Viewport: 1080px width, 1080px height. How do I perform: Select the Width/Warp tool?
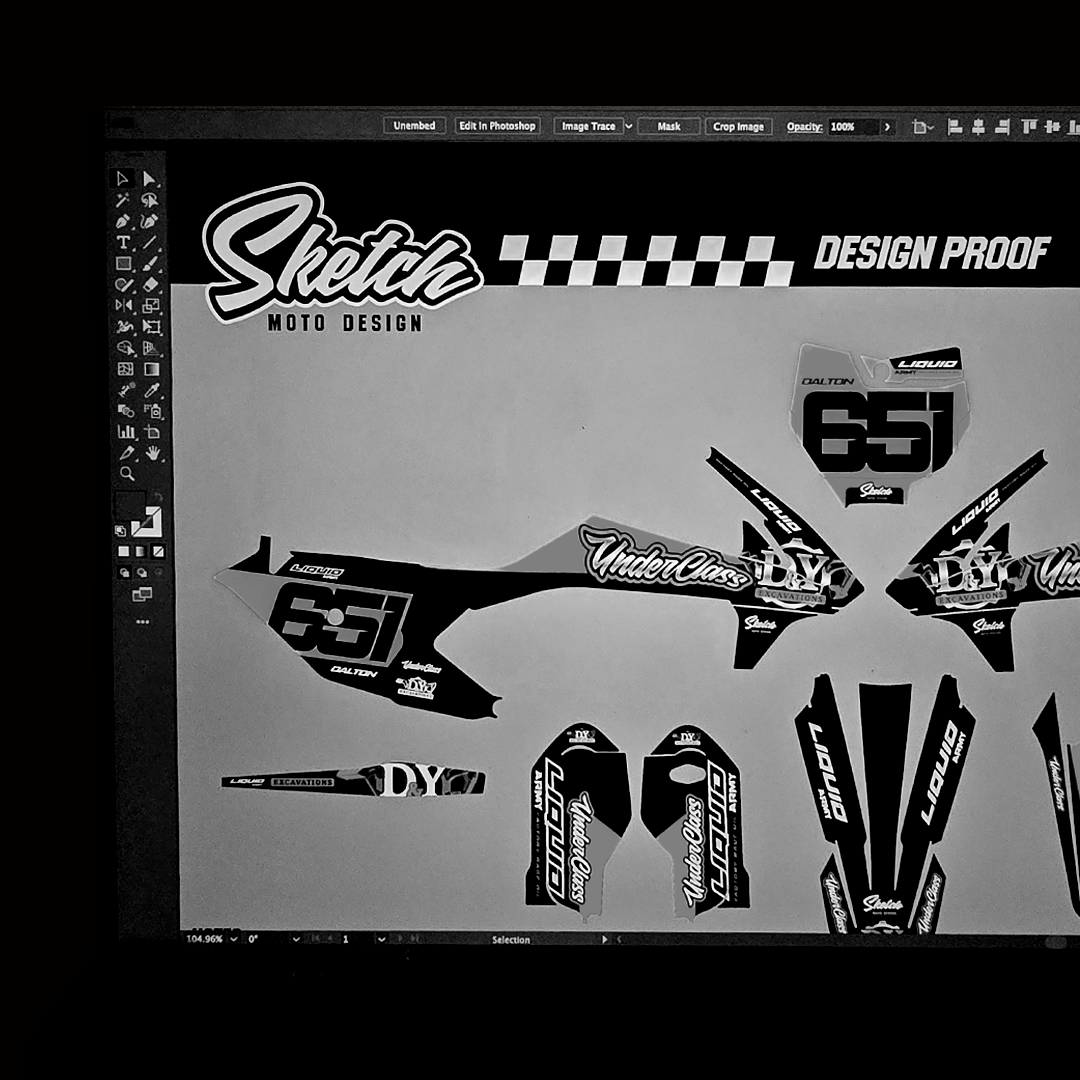click(x=125, y=326)
